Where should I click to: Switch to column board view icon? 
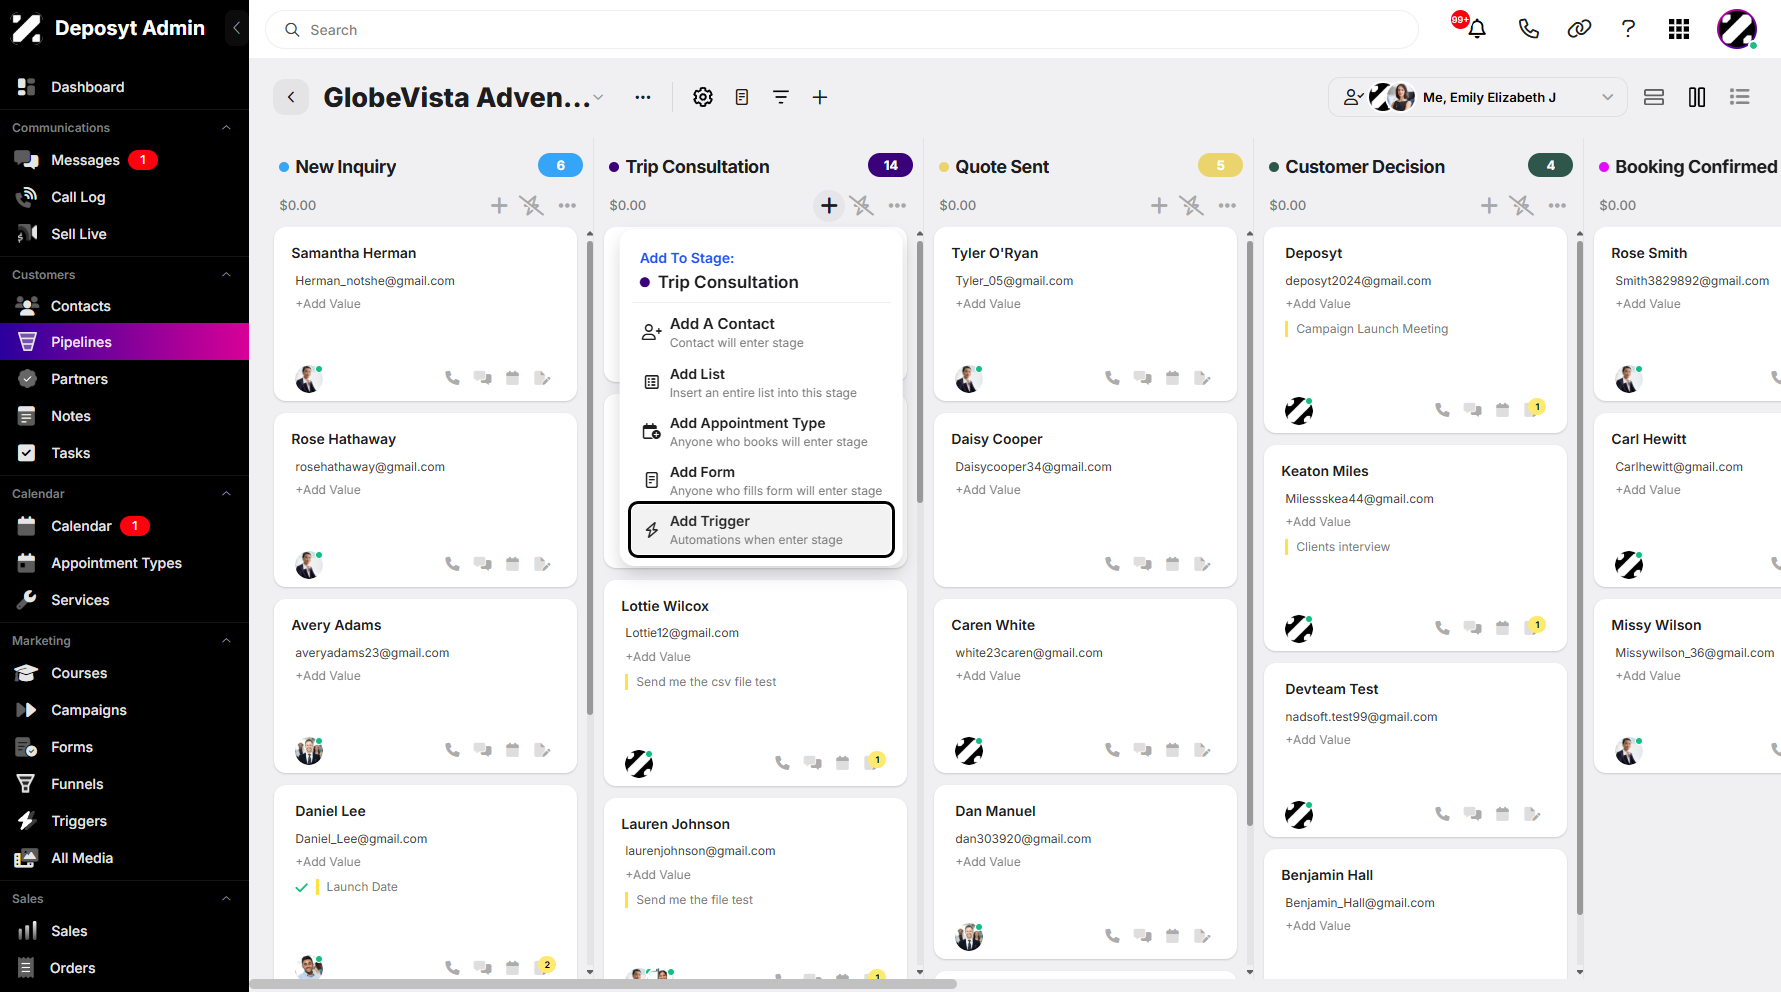[1697, 97]
